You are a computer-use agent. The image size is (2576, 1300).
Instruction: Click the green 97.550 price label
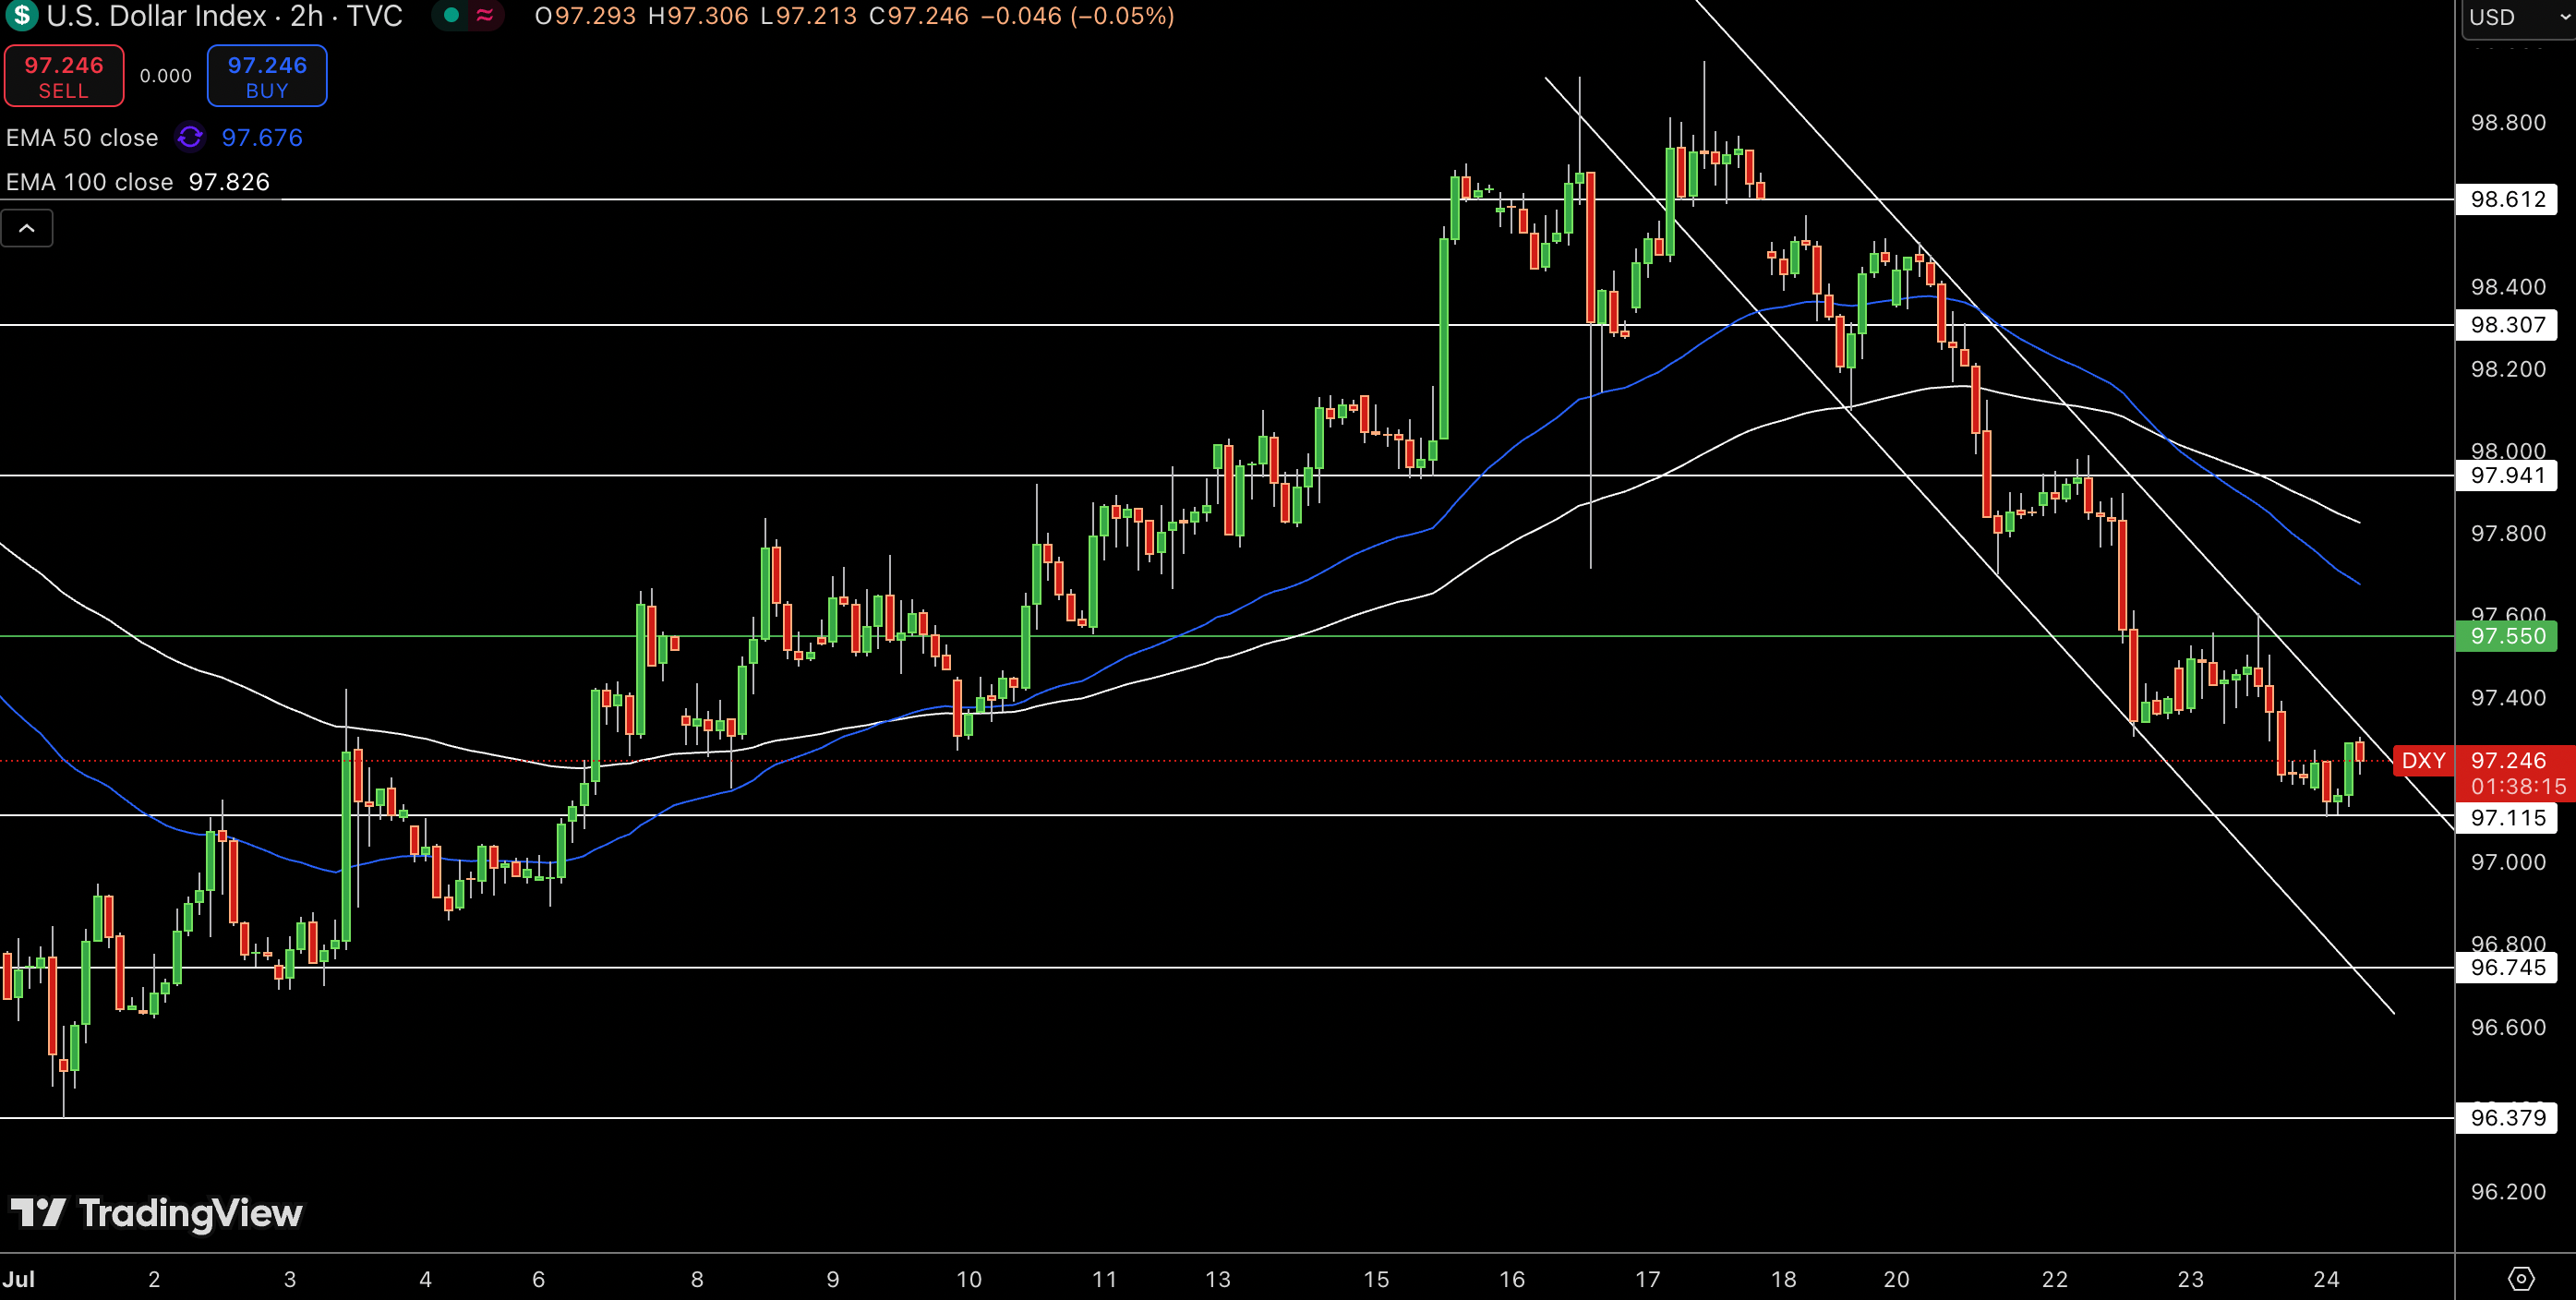coord(2507,636)
